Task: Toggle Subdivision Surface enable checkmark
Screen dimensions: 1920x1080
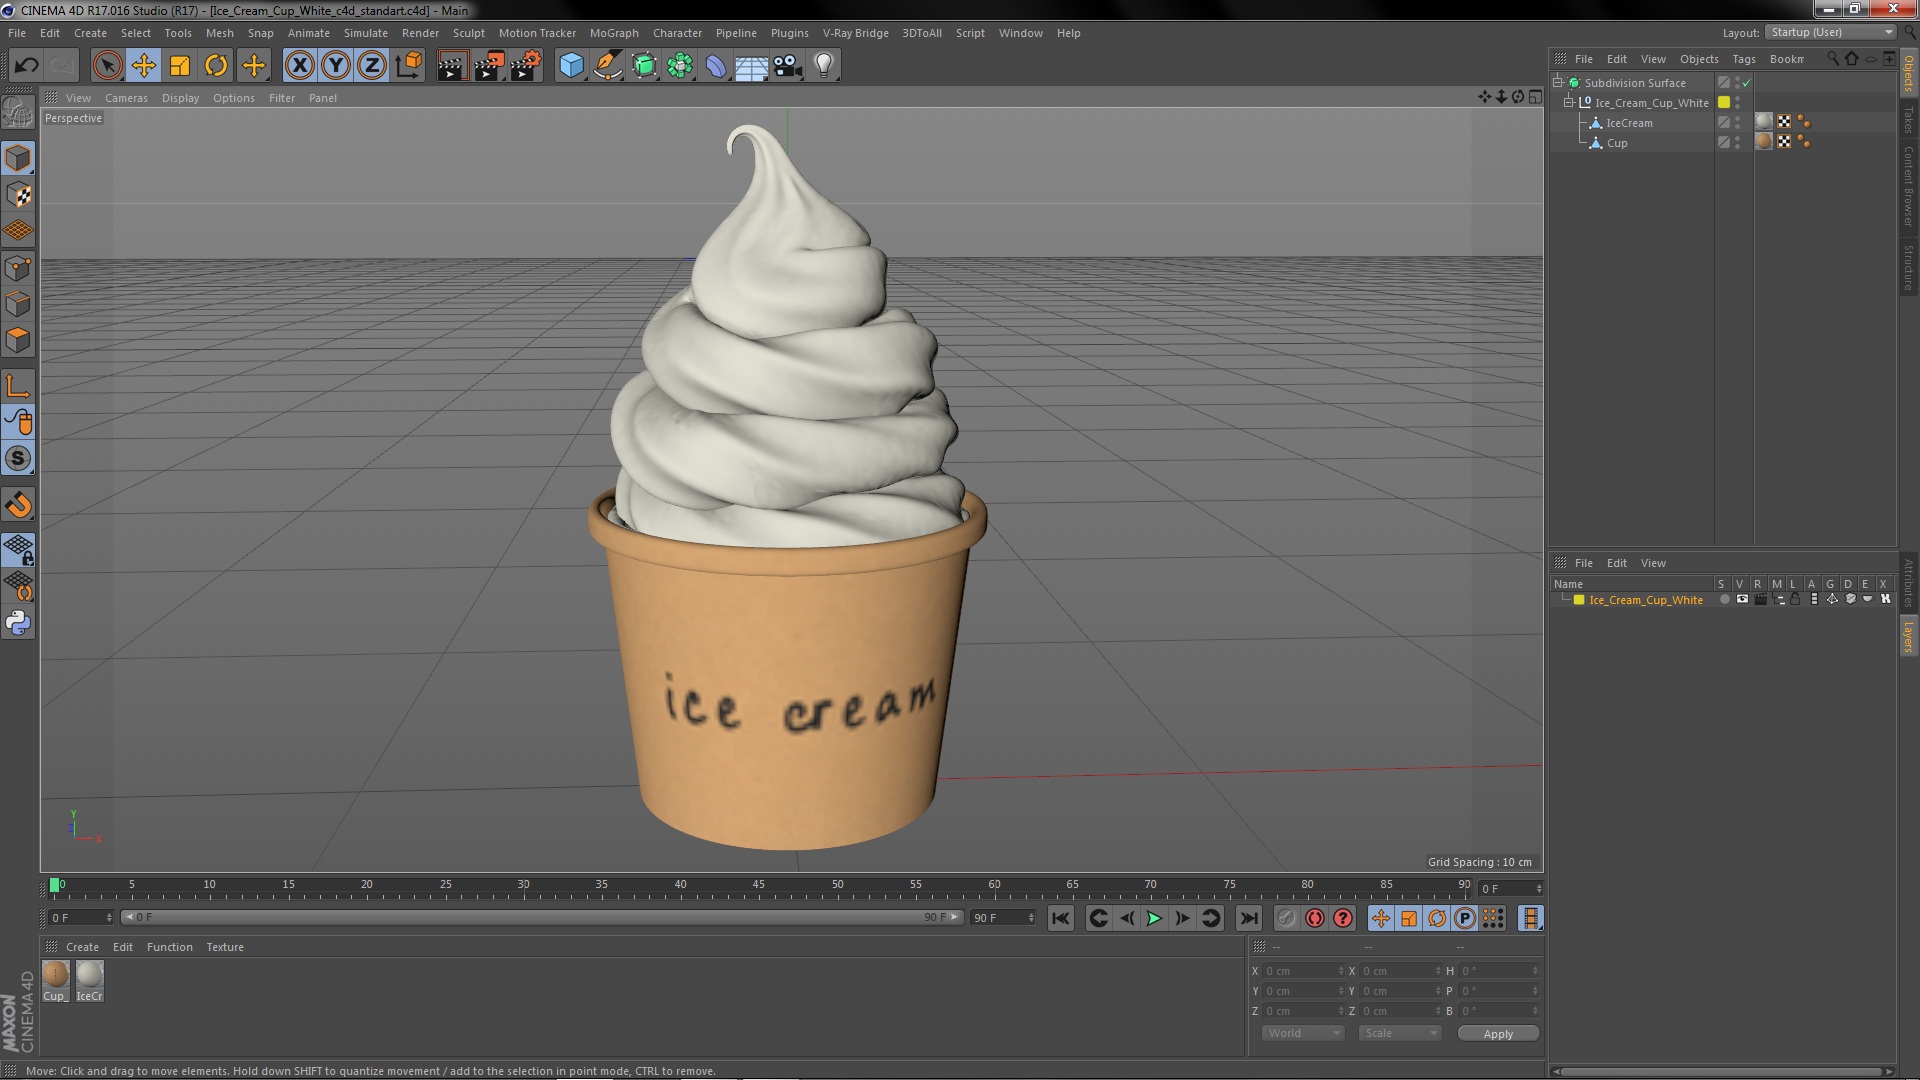Action: [x=1747, y=83]
